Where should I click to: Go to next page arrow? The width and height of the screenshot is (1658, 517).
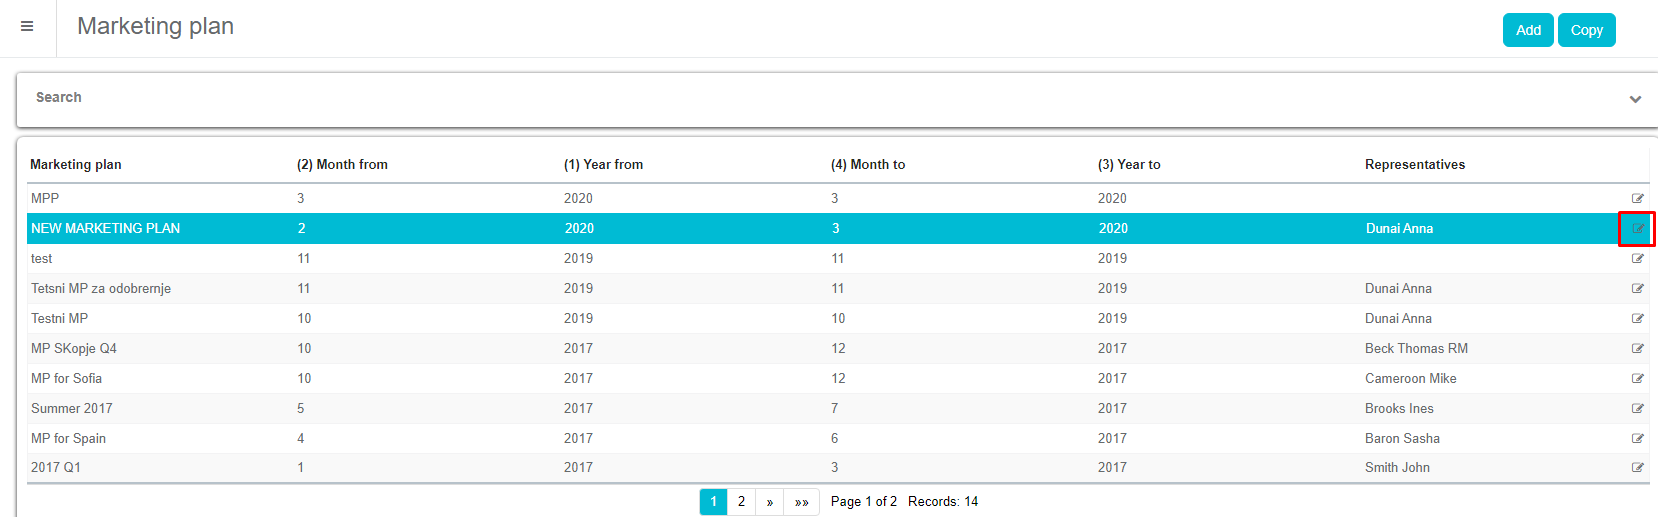click(x=769, y=502)
